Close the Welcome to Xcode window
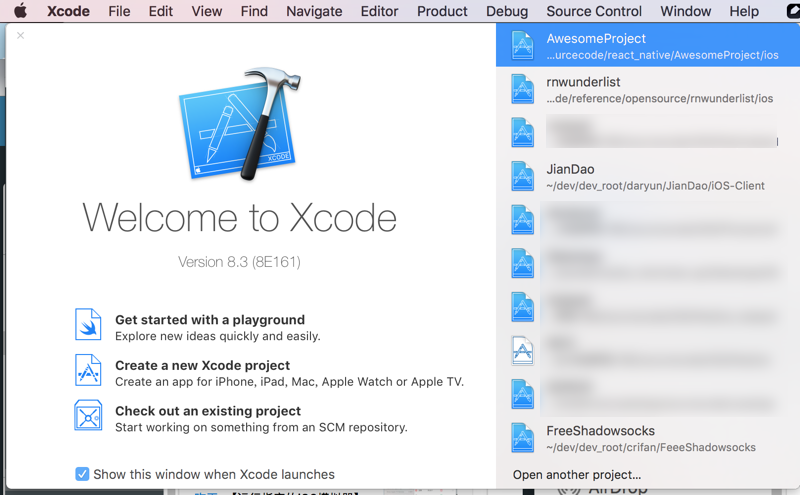The image size is (800, 495). click(x=20, y=35)
